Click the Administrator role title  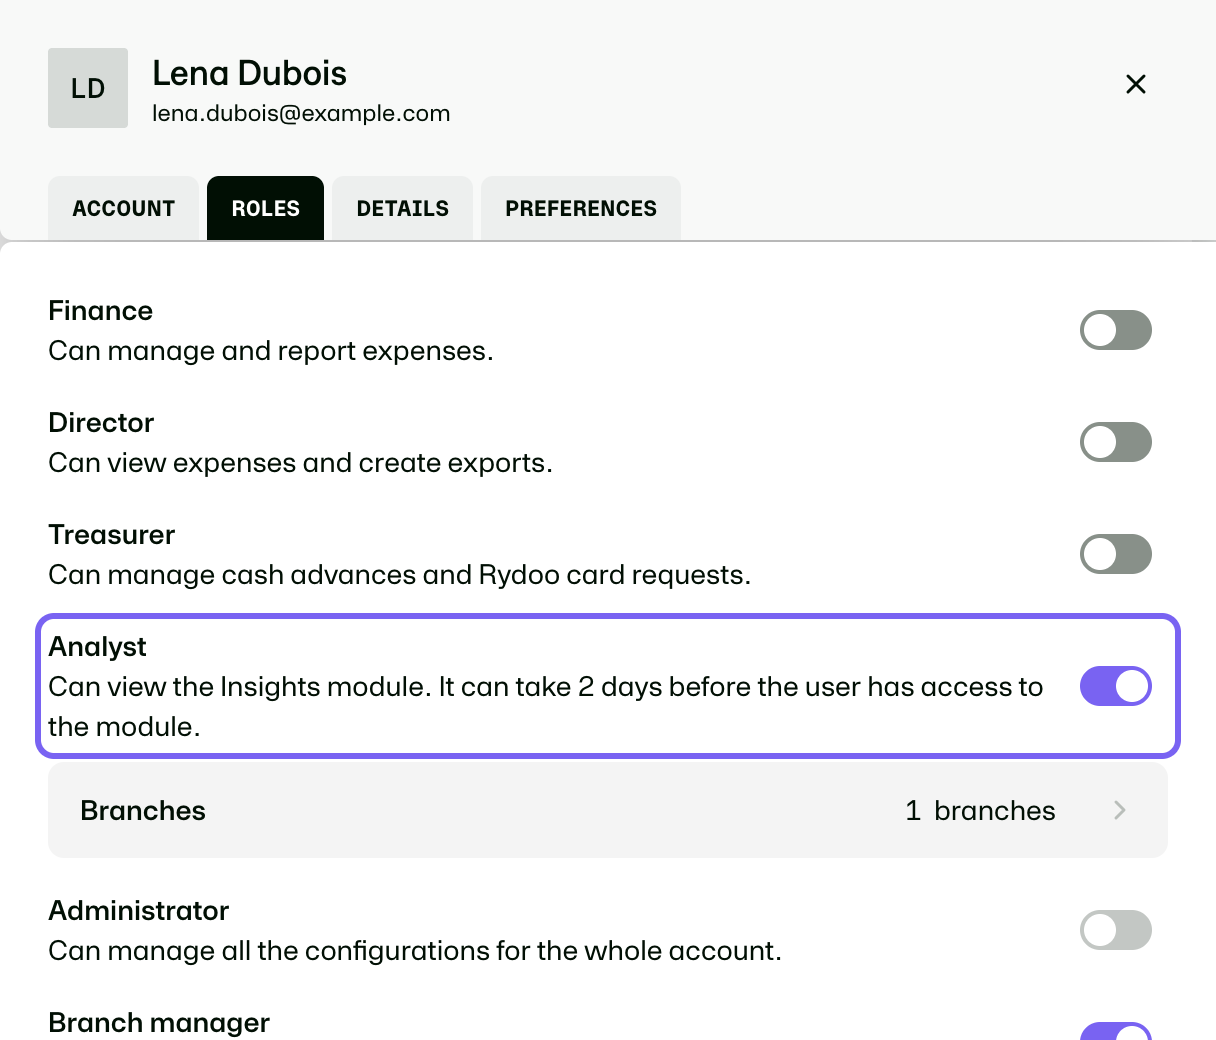click(x=139, y=910)
